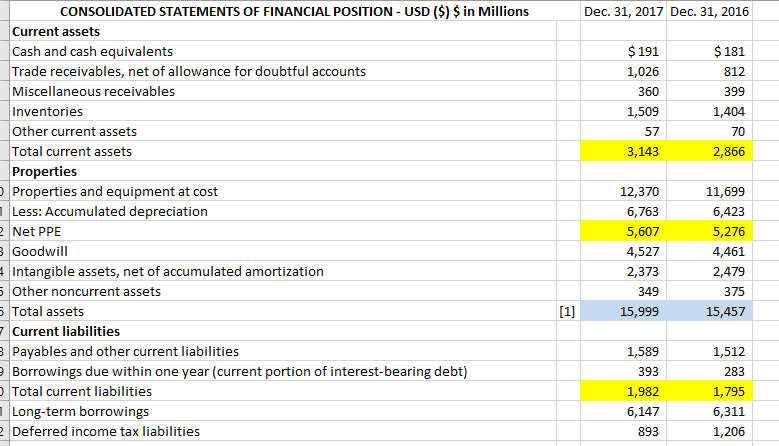
Task: Click the 57 other current assets value
Action: tap(652, 131)
